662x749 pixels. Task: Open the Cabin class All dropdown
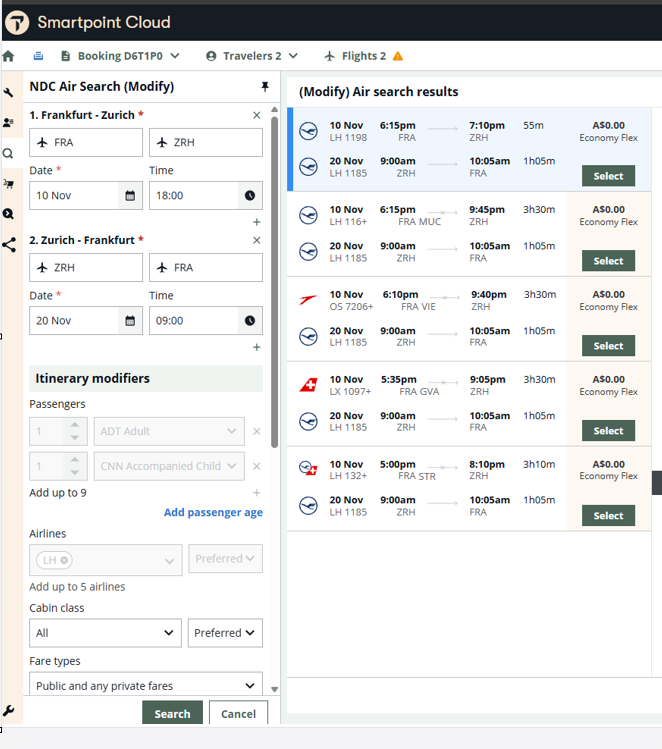click(105, 633)
